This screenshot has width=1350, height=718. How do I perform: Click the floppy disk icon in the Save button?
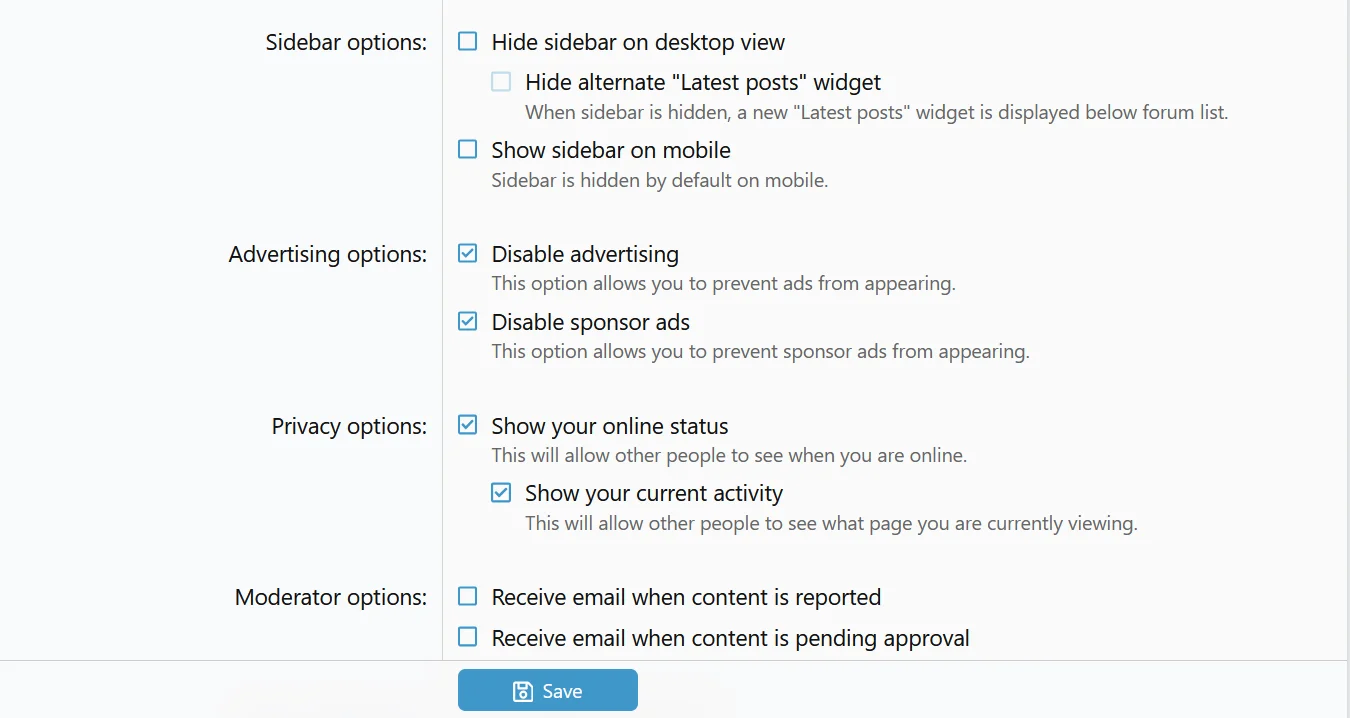point(522,691)
